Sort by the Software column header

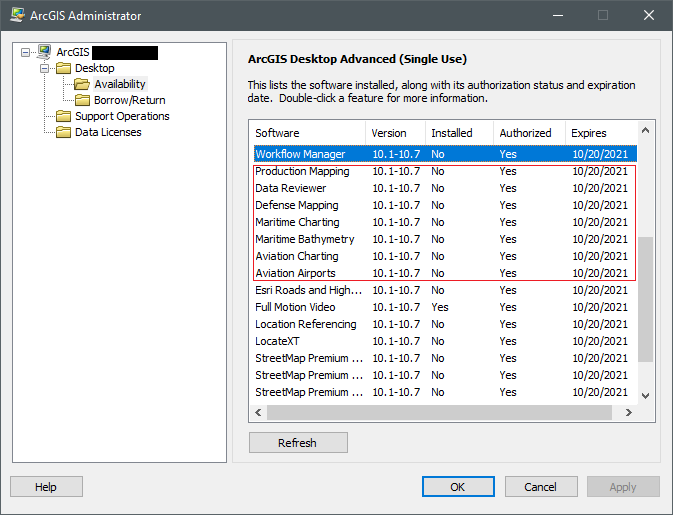(x=307, y=133)
